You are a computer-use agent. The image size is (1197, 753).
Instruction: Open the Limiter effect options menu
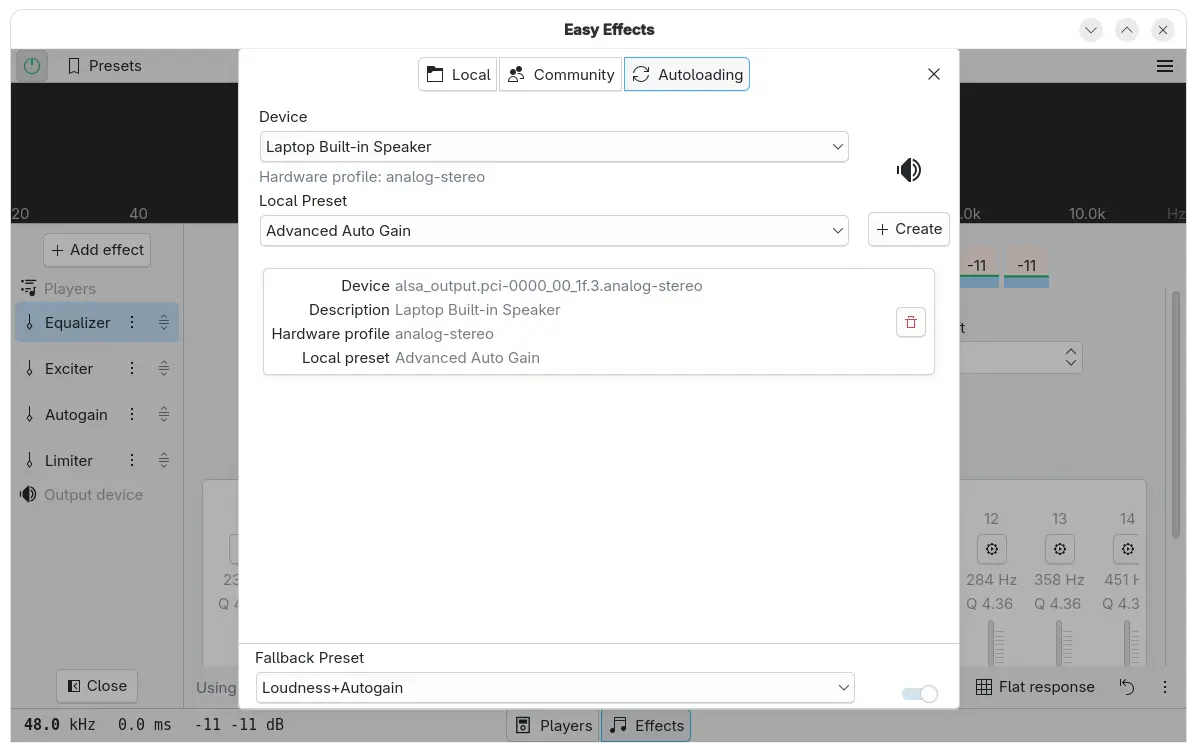click(132, 460)
